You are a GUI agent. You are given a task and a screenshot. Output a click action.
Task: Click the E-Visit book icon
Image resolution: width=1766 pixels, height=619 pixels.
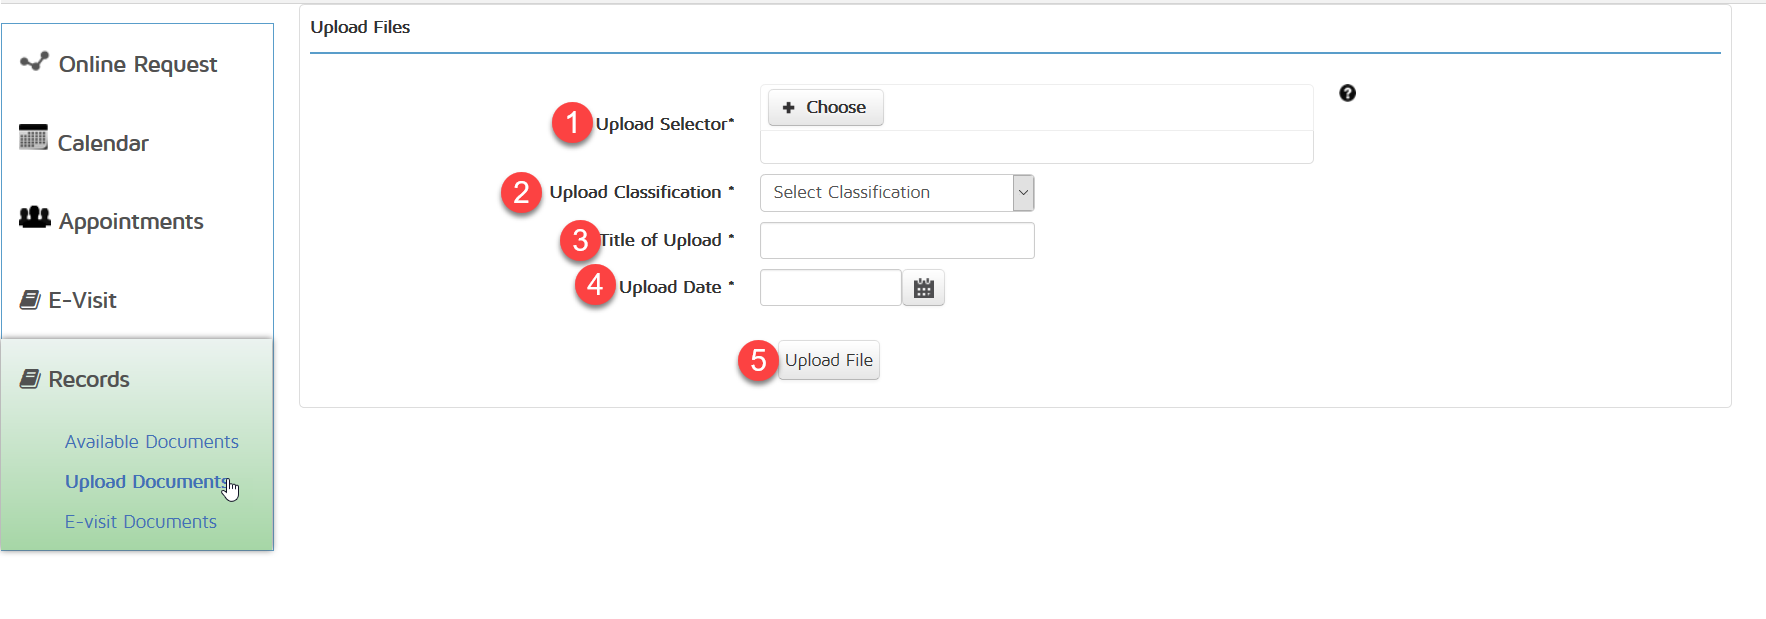[30, 300]
